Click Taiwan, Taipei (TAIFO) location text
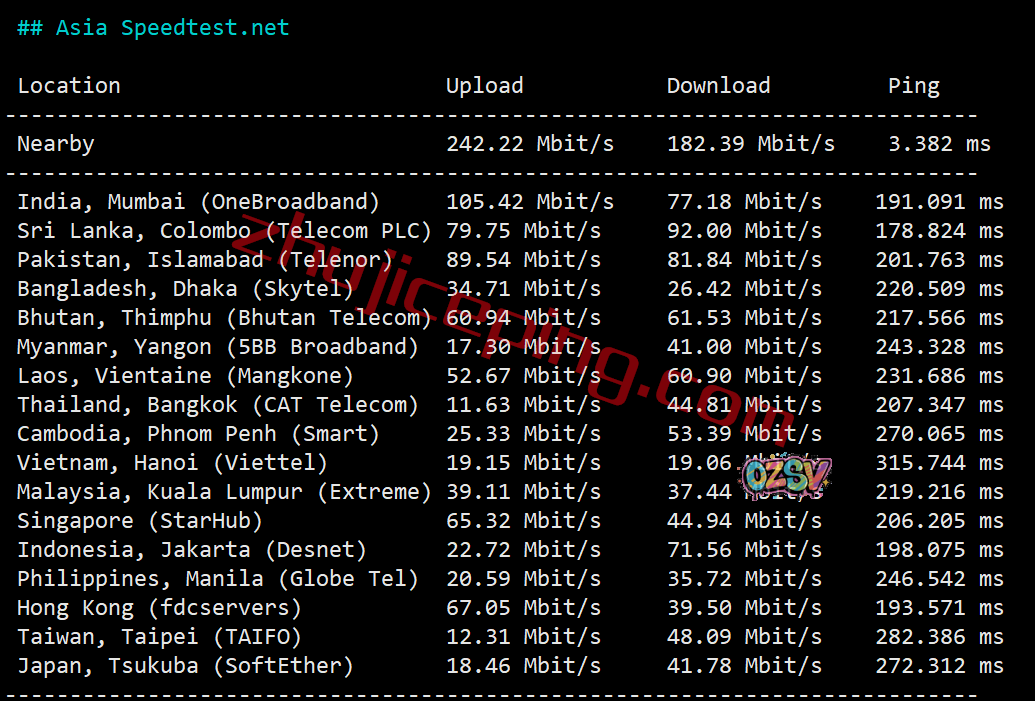 [x=159, y=638]
